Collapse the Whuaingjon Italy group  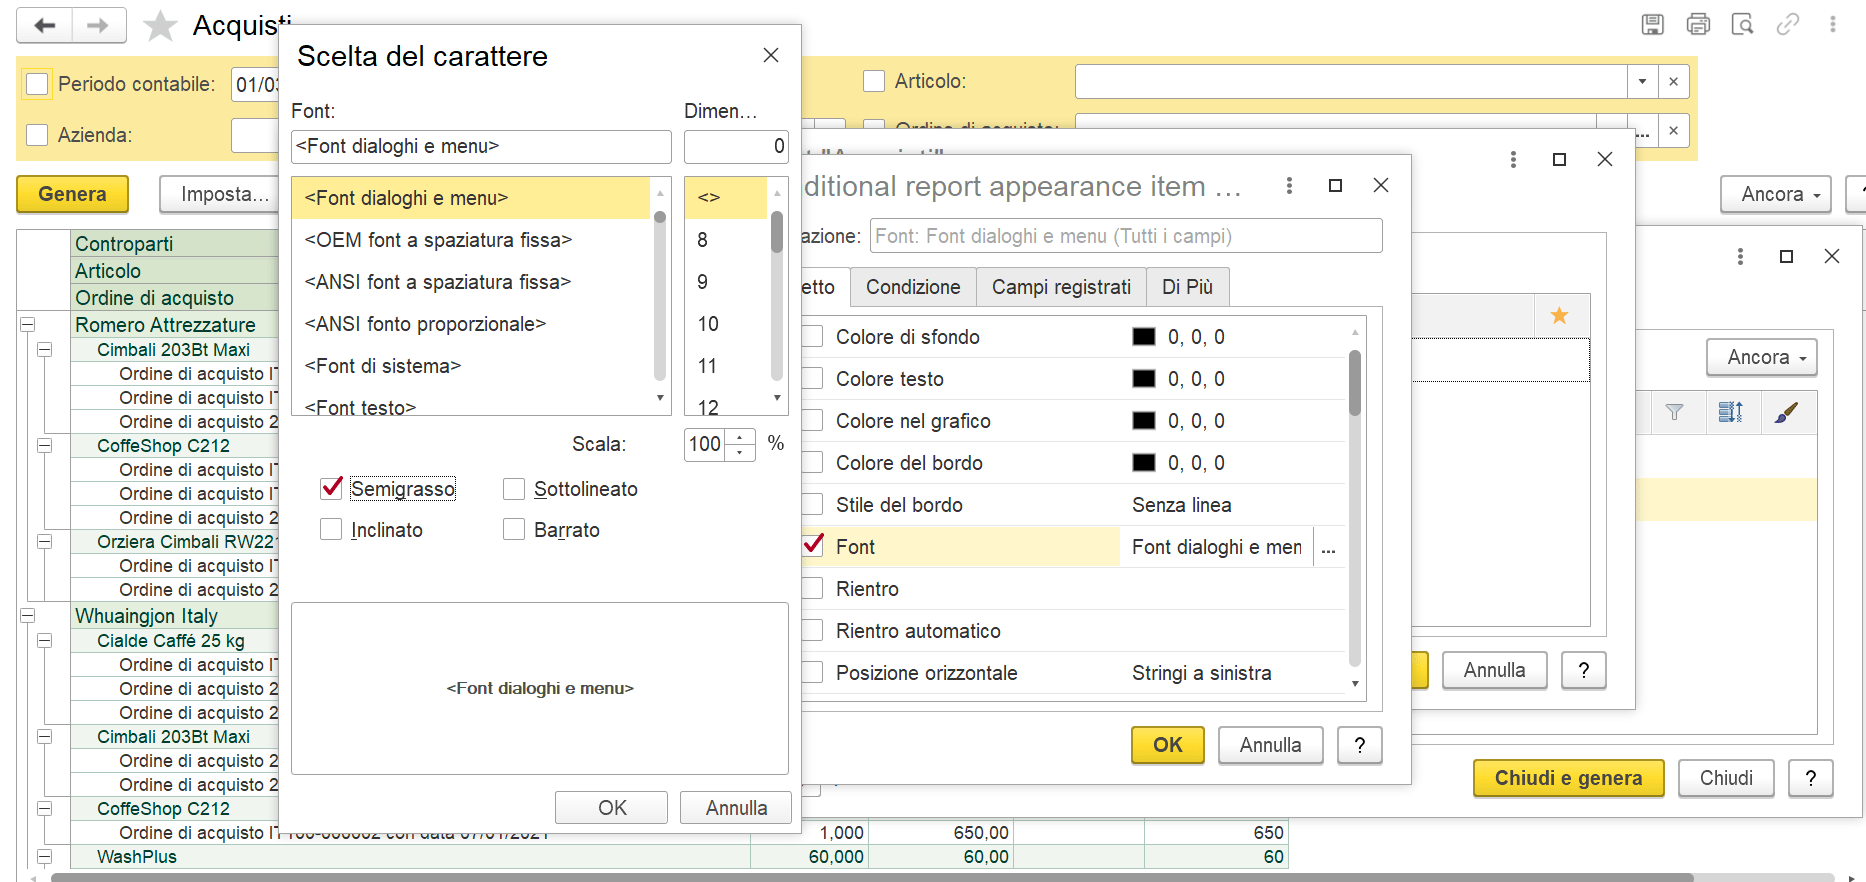pos(28,615)
